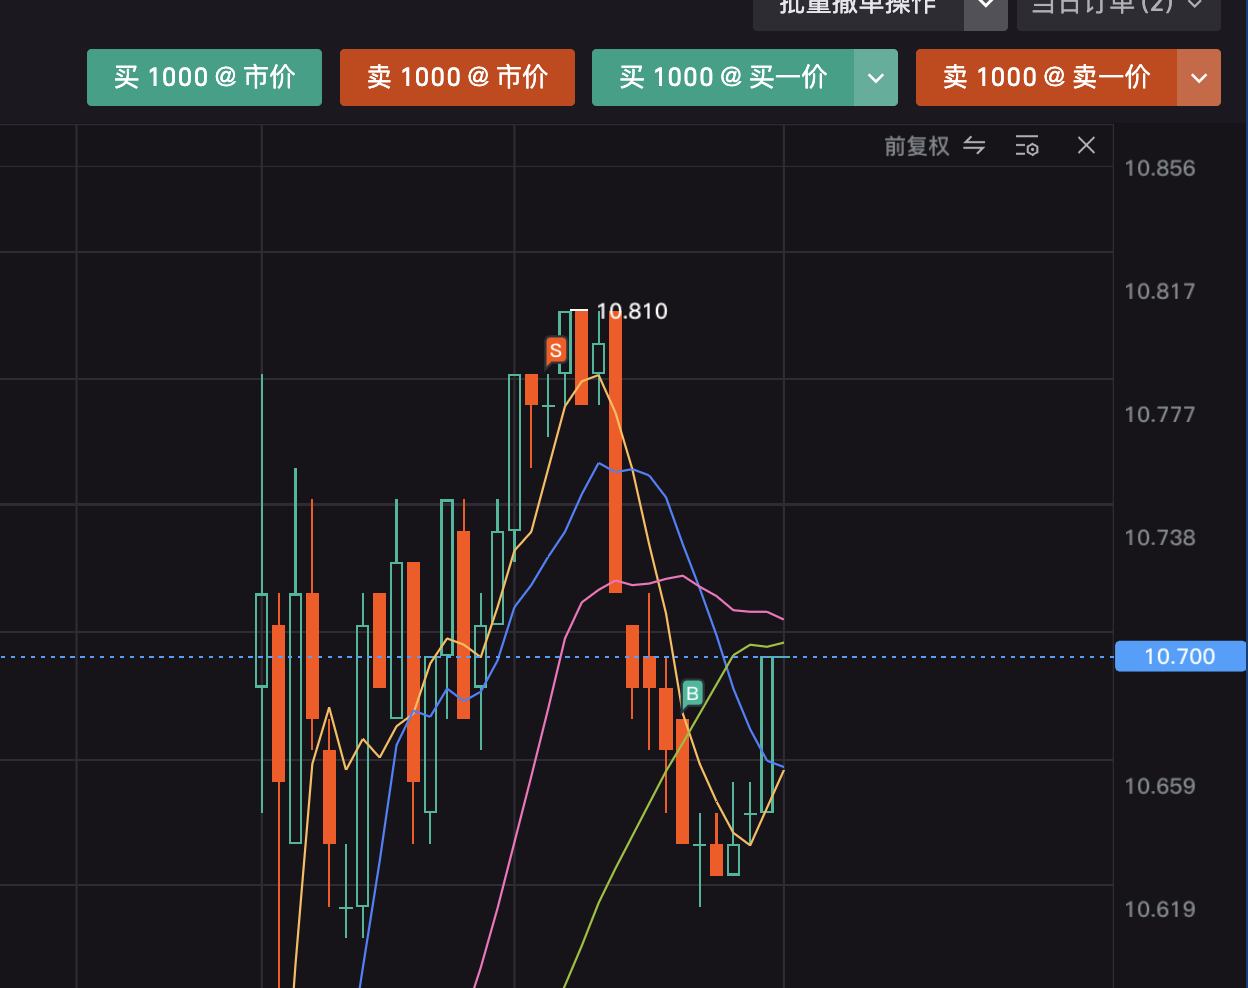The image size is (1248, 988).
Task: Click the 10.810 high price label
Action: point(632,311)
